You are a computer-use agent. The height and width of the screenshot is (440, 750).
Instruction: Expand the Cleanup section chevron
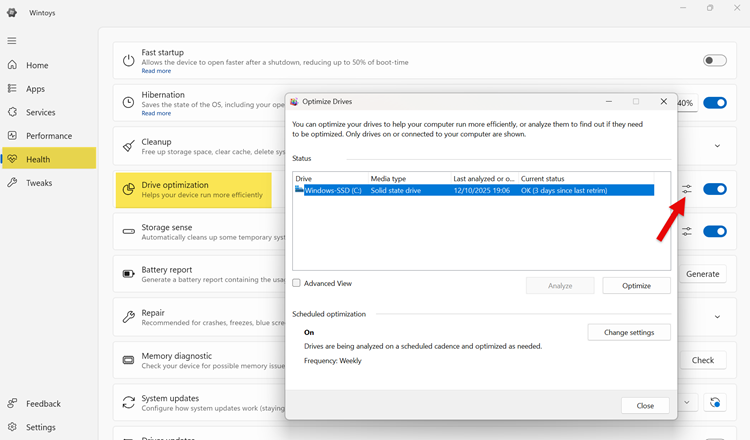coord(717,146)
